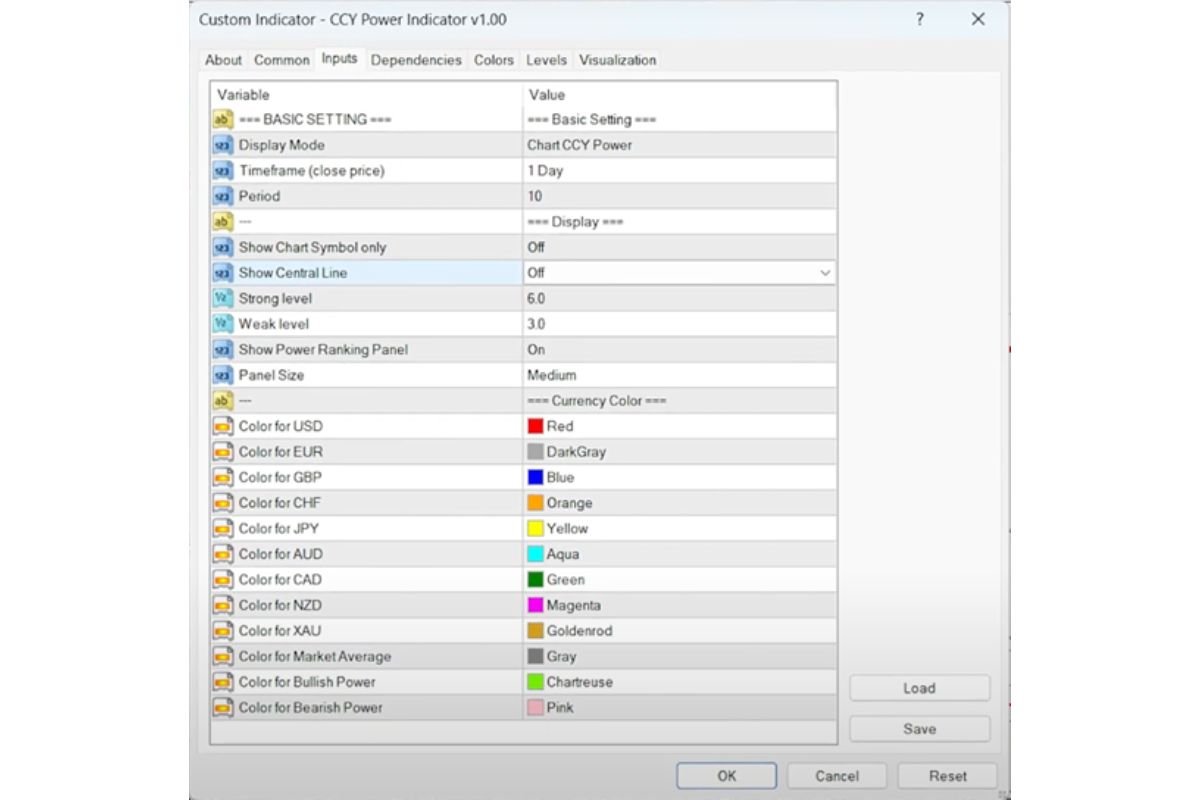Click the color icon beside Color for USD
Viewport: 1200px width, 800px height.
pyautogui.click(x=222, y=426)
